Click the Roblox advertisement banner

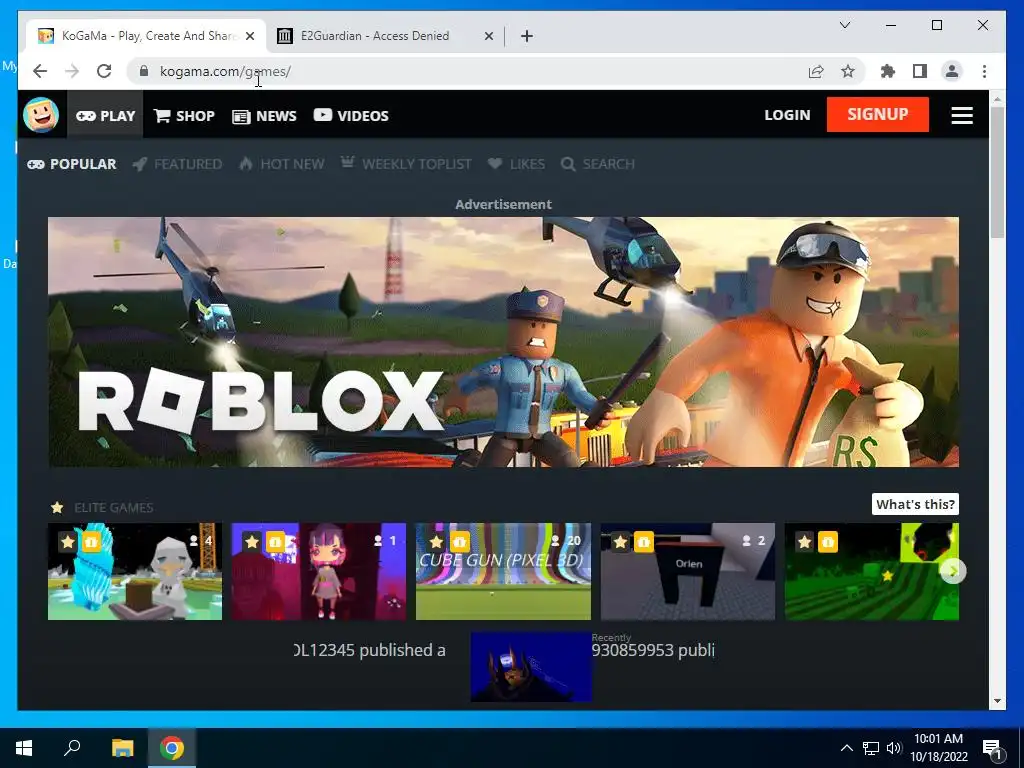point(504,342)
